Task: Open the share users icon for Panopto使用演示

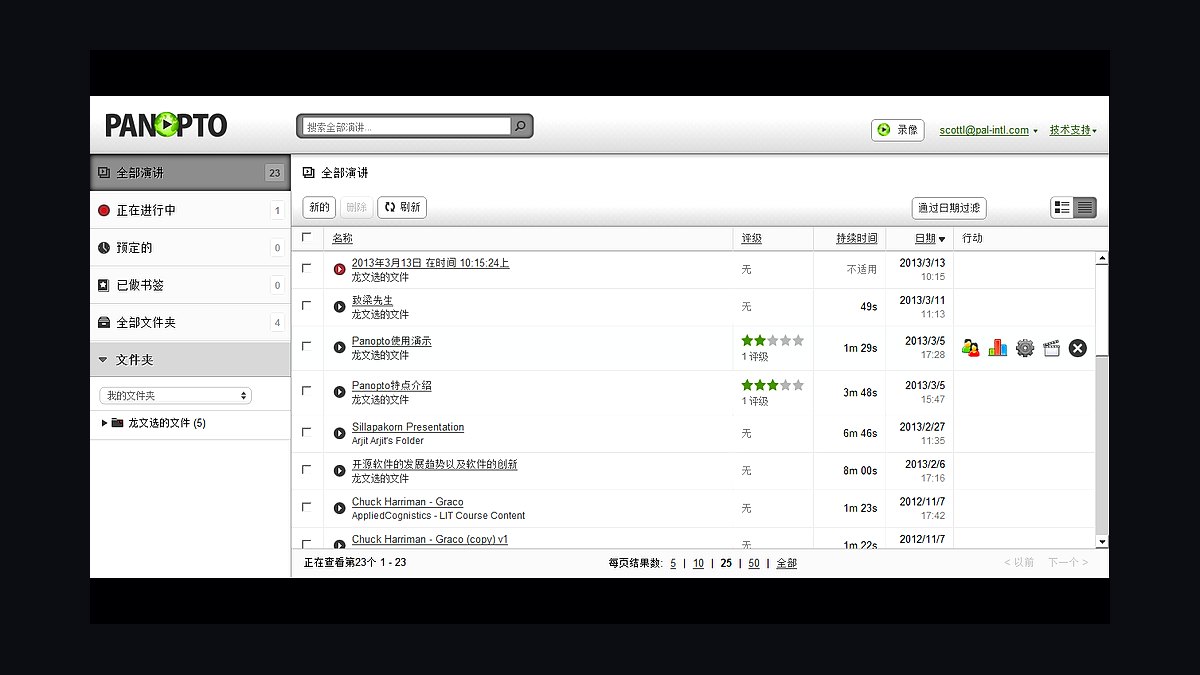Action: tap(971, 348)
